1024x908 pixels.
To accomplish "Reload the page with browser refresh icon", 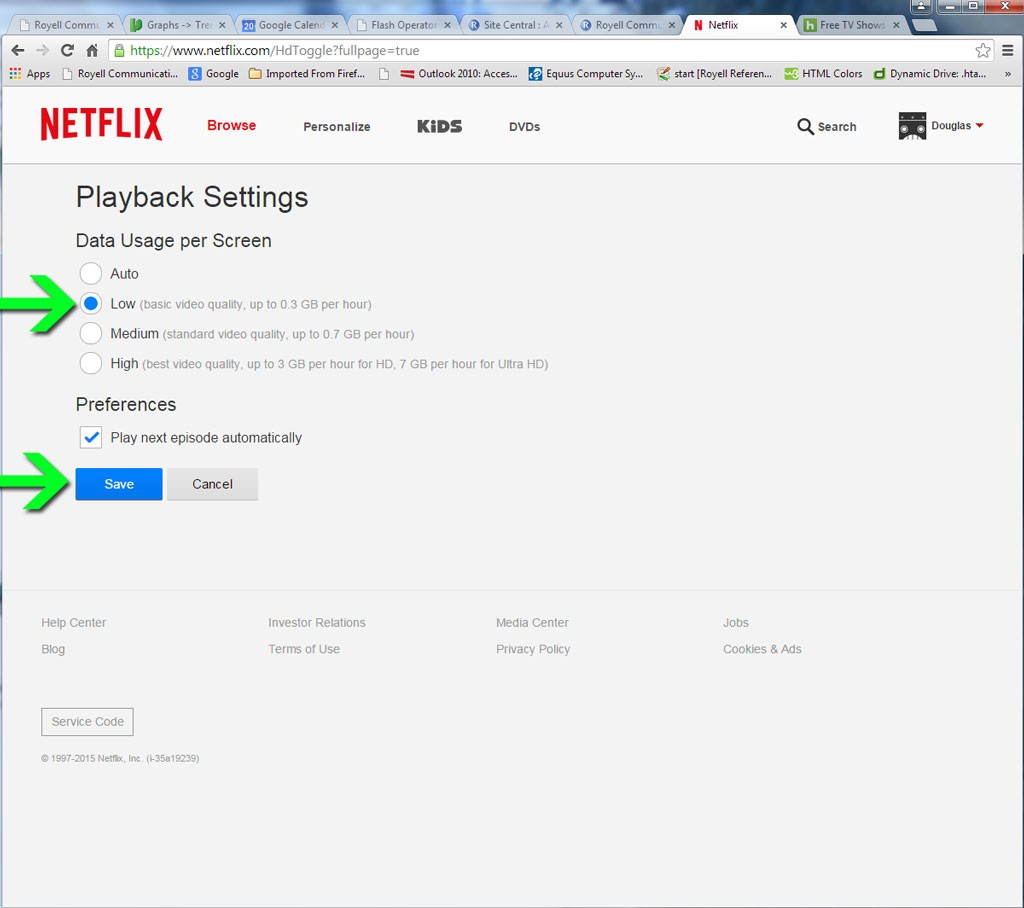I will (x=67, y=50).
